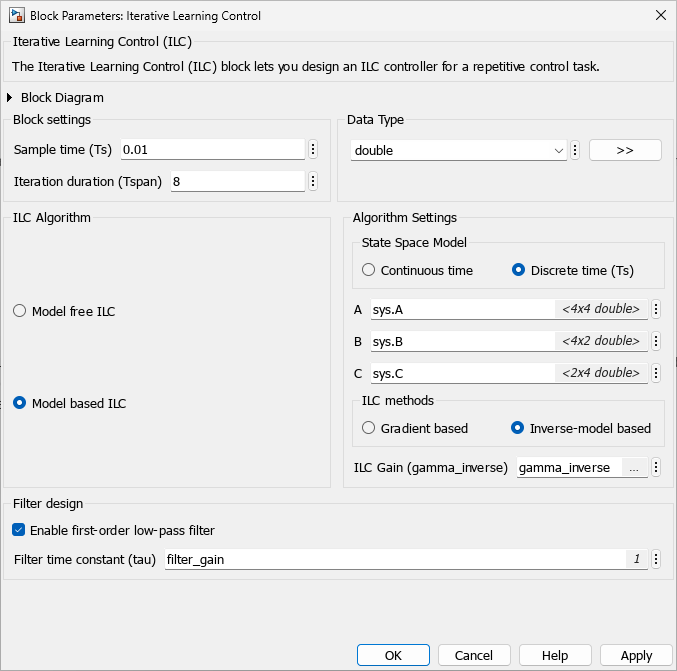Open the Data Type dropdown showing double
Viewport: 677px width, 671px height.
(459, 150)
